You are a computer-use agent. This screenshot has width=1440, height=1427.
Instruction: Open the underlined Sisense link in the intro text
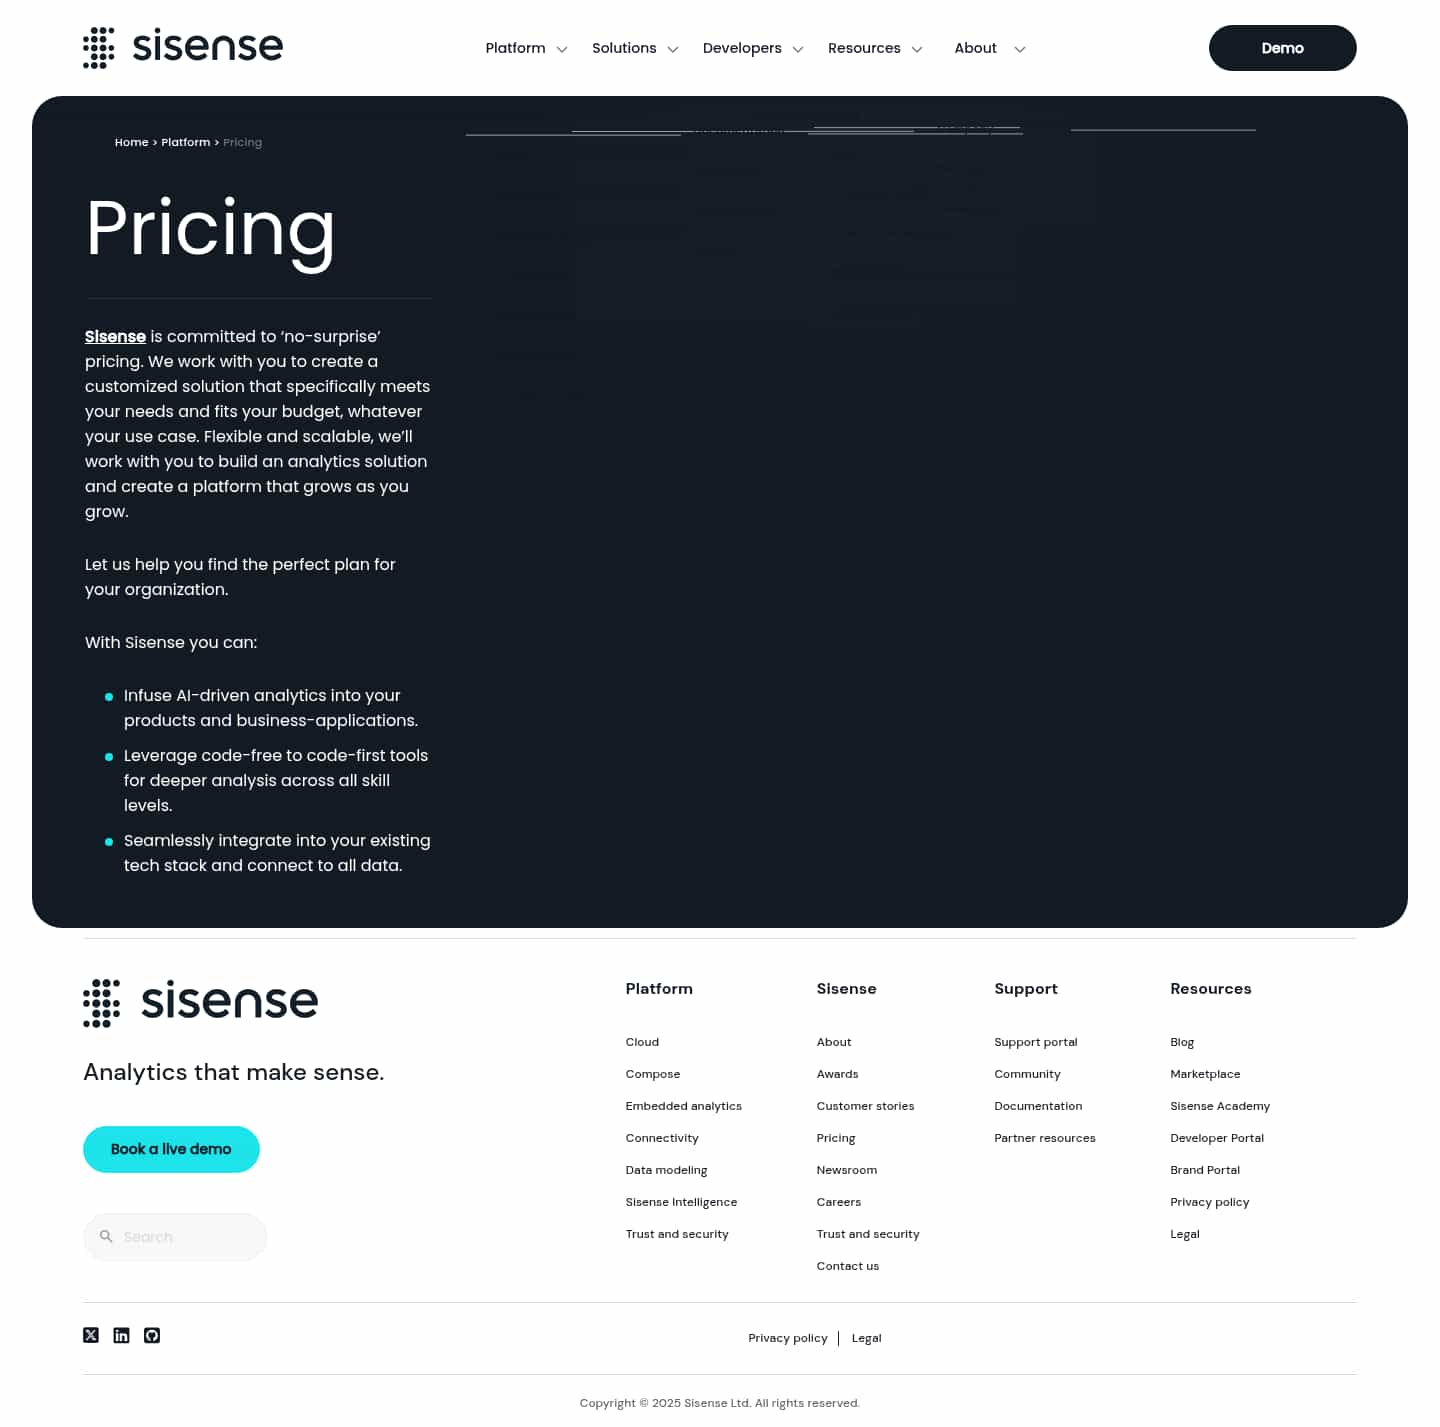coord(115,336)
